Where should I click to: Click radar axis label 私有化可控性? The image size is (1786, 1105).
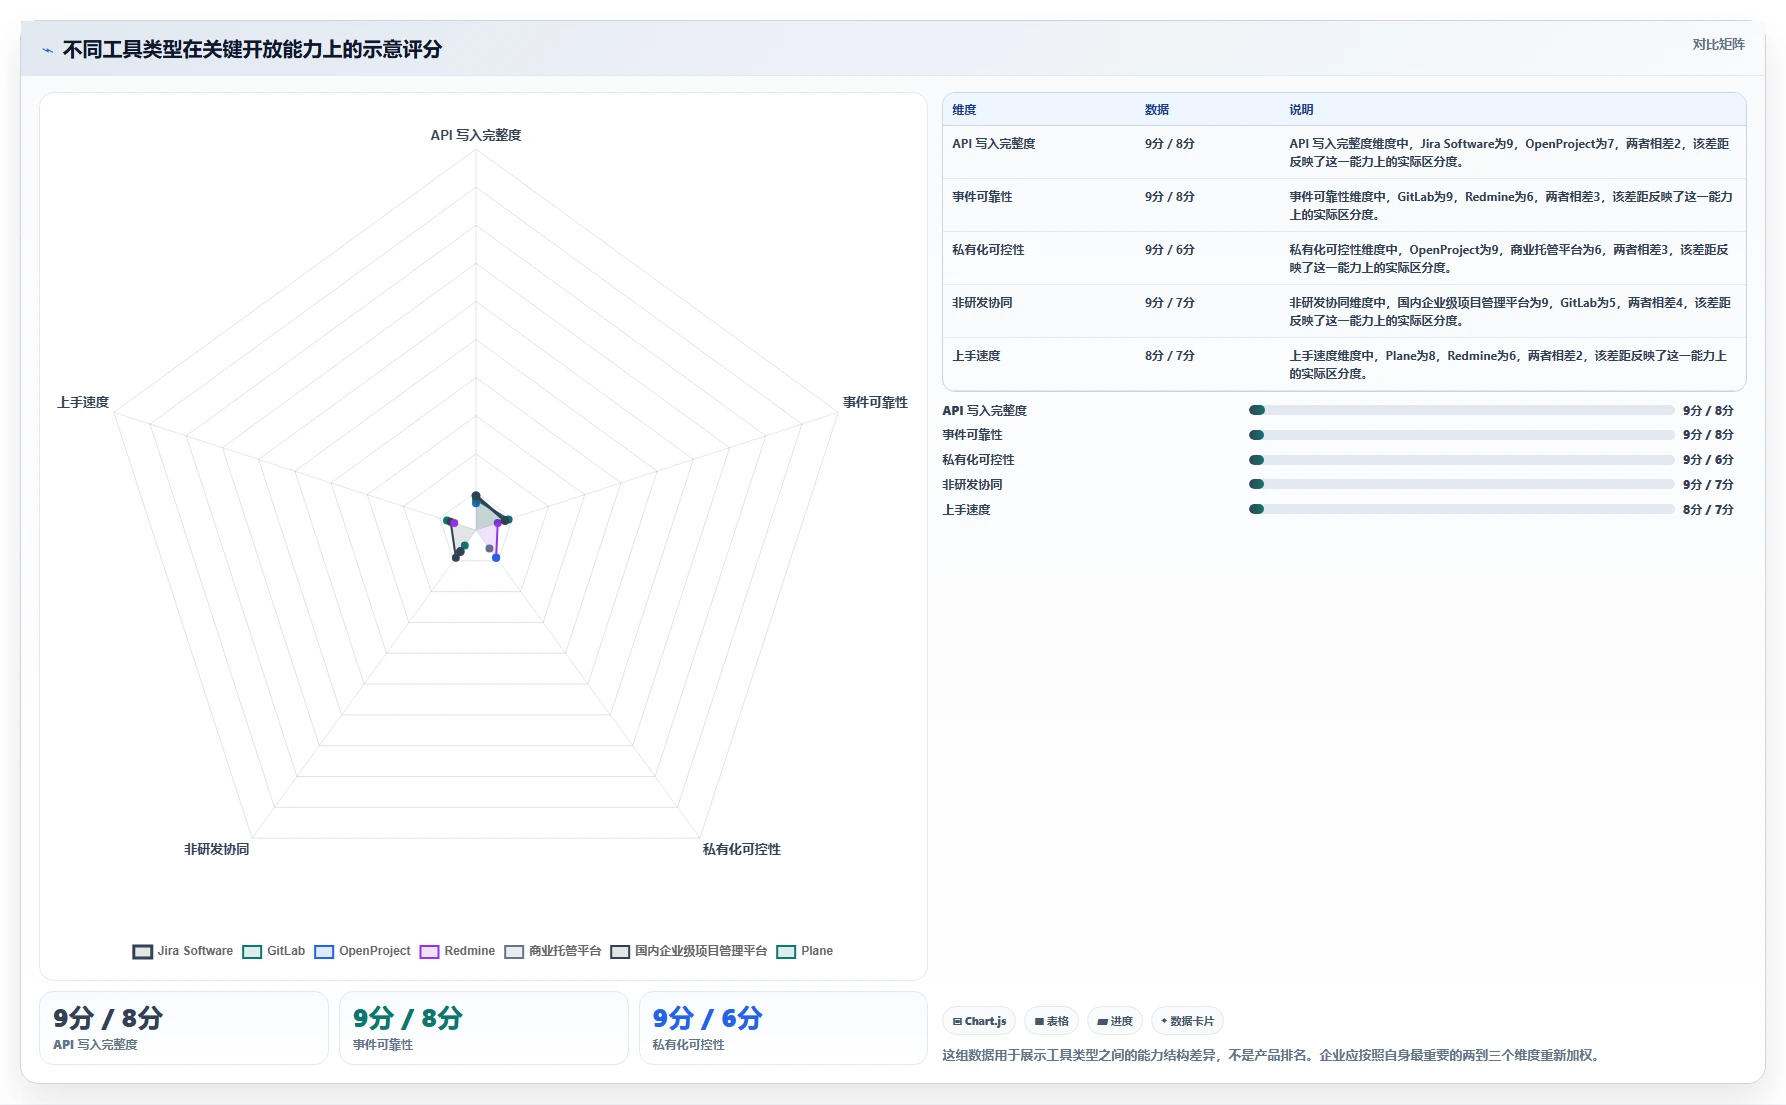(x=742, y=849)
